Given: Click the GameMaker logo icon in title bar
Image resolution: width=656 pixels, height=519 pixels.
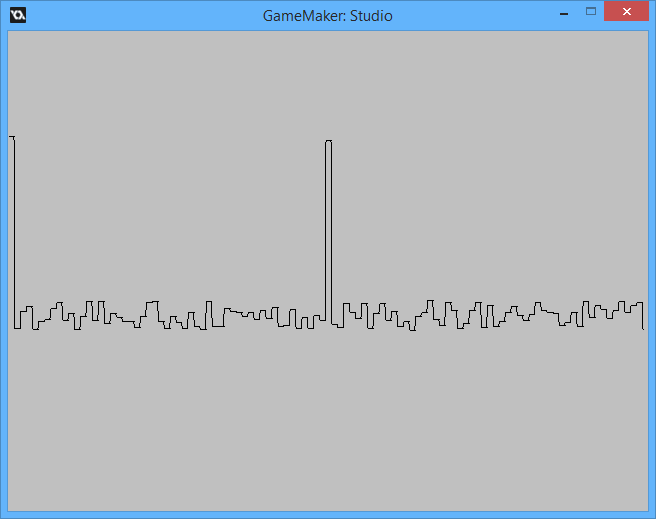Looking at the screenshot, I should [x=18, y=15].
